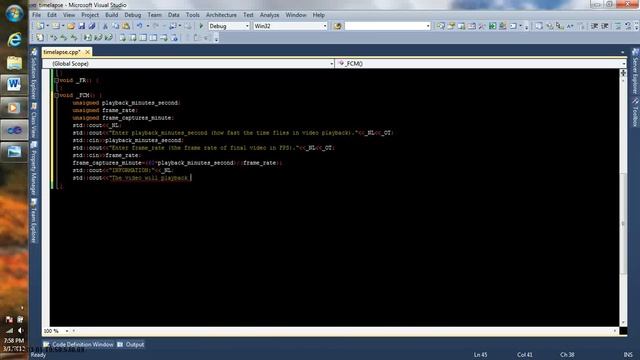Click the volume speaker tray icon

20,330
